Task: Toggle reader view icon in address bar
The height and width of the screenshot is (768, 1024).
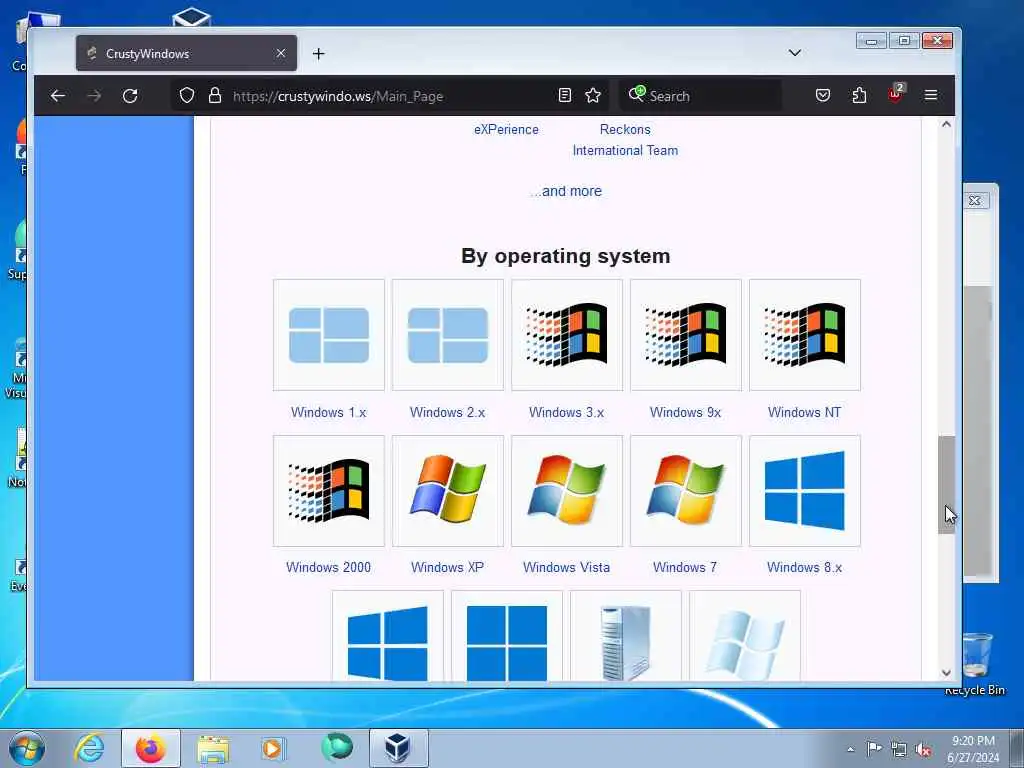Action: coord(565,96)
